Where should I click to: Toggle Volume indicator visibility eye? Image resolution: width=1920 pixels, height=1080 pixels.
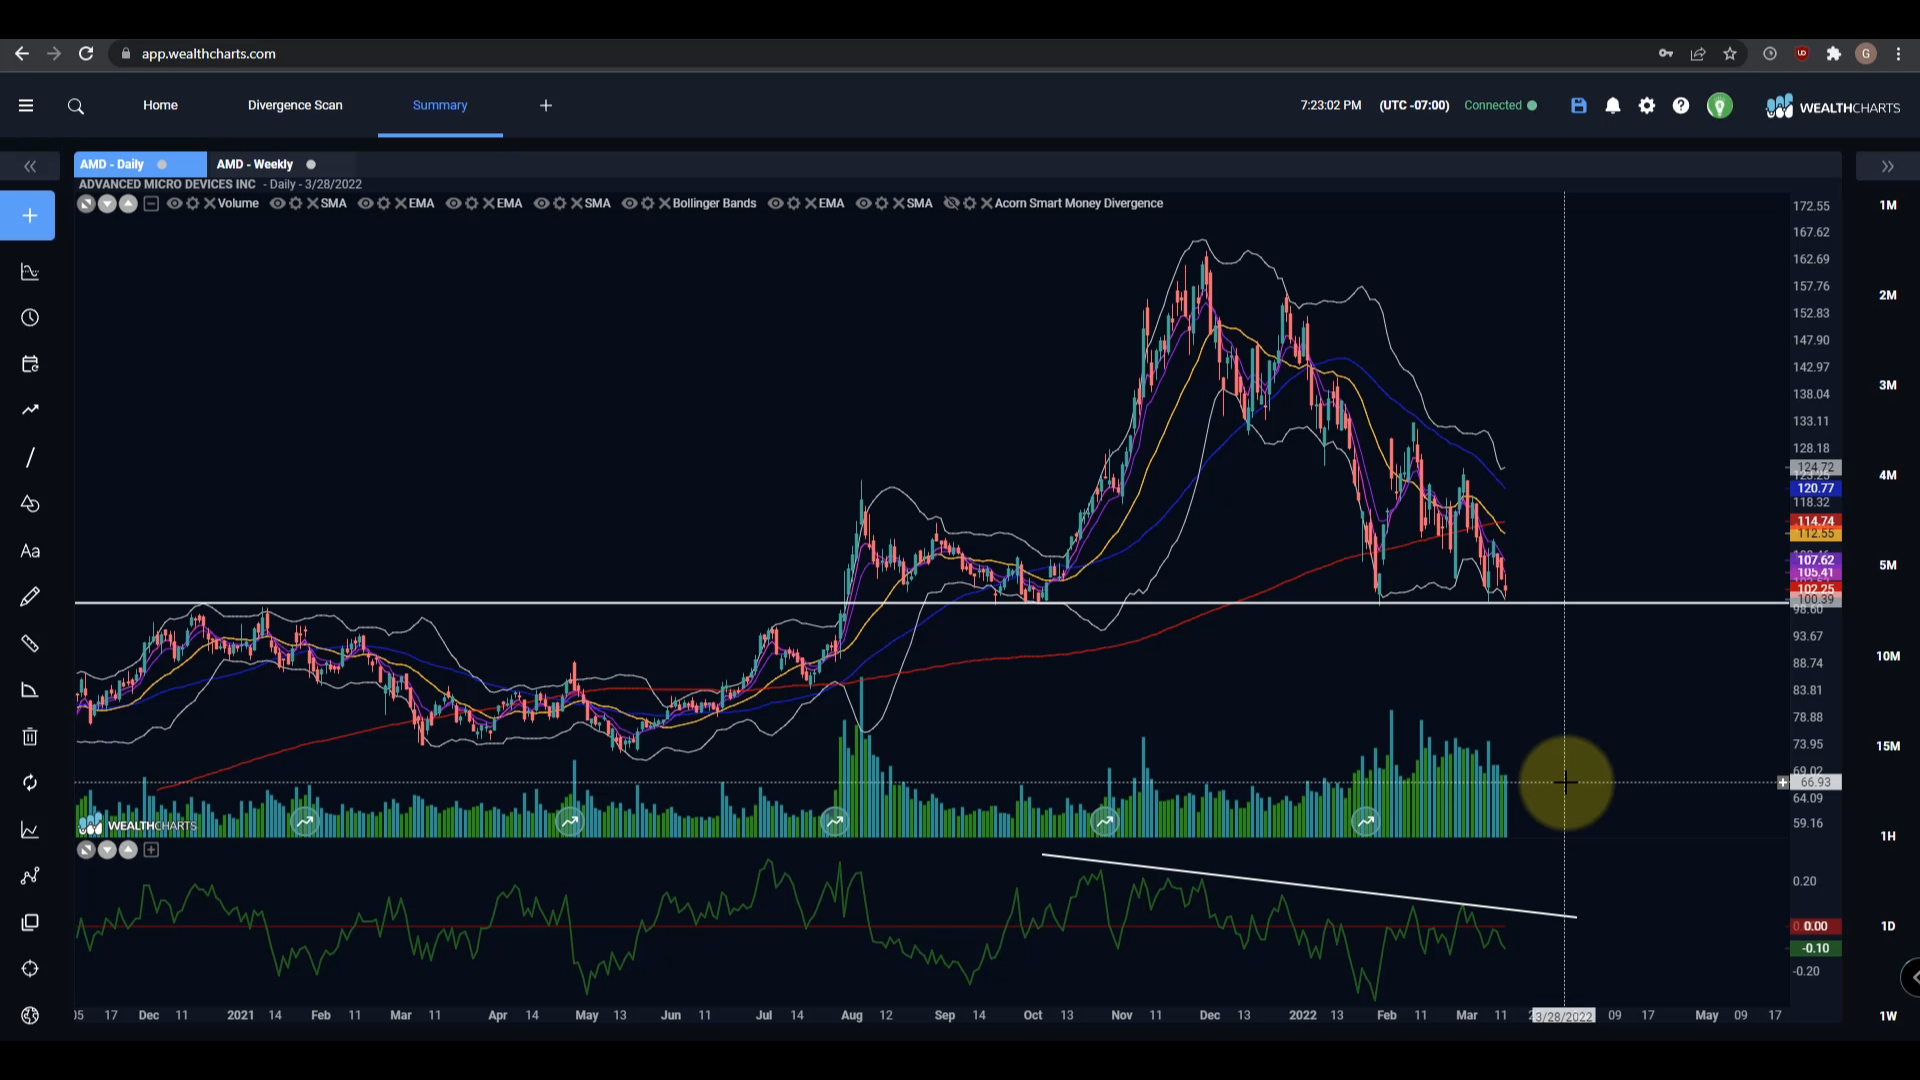coord(175,203)
